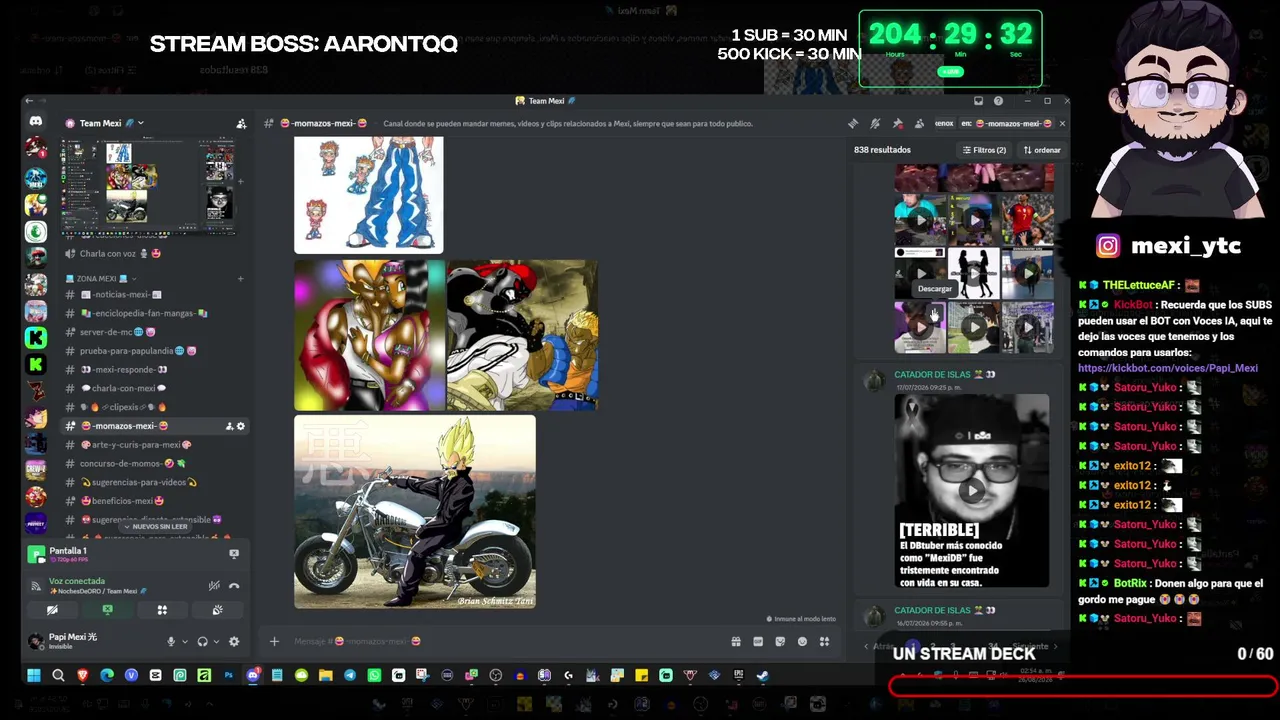The image size is (1280, 720).
Task: Open the ordenar sort dropdown
Action: point(1042,150)
